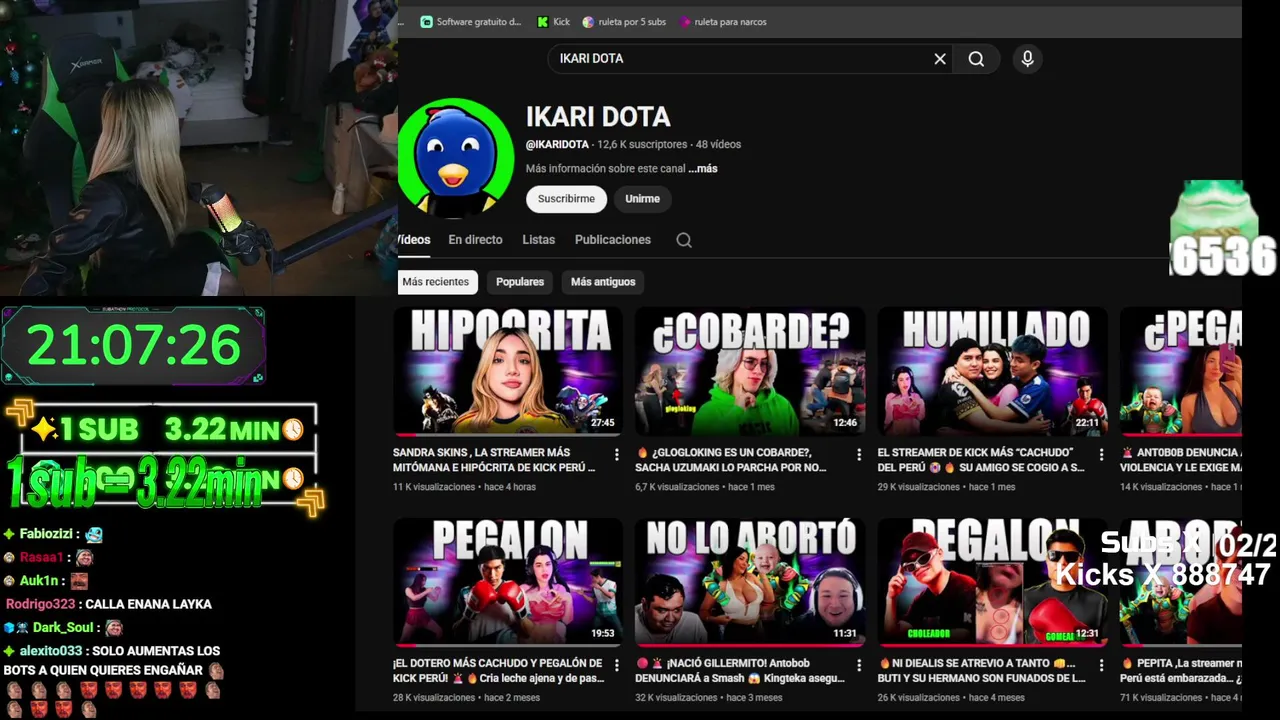The height and width of the screenshot is (720, 1280).
Task: Open ruleta para narcos bookmark
Action: (x=723, y=22)
